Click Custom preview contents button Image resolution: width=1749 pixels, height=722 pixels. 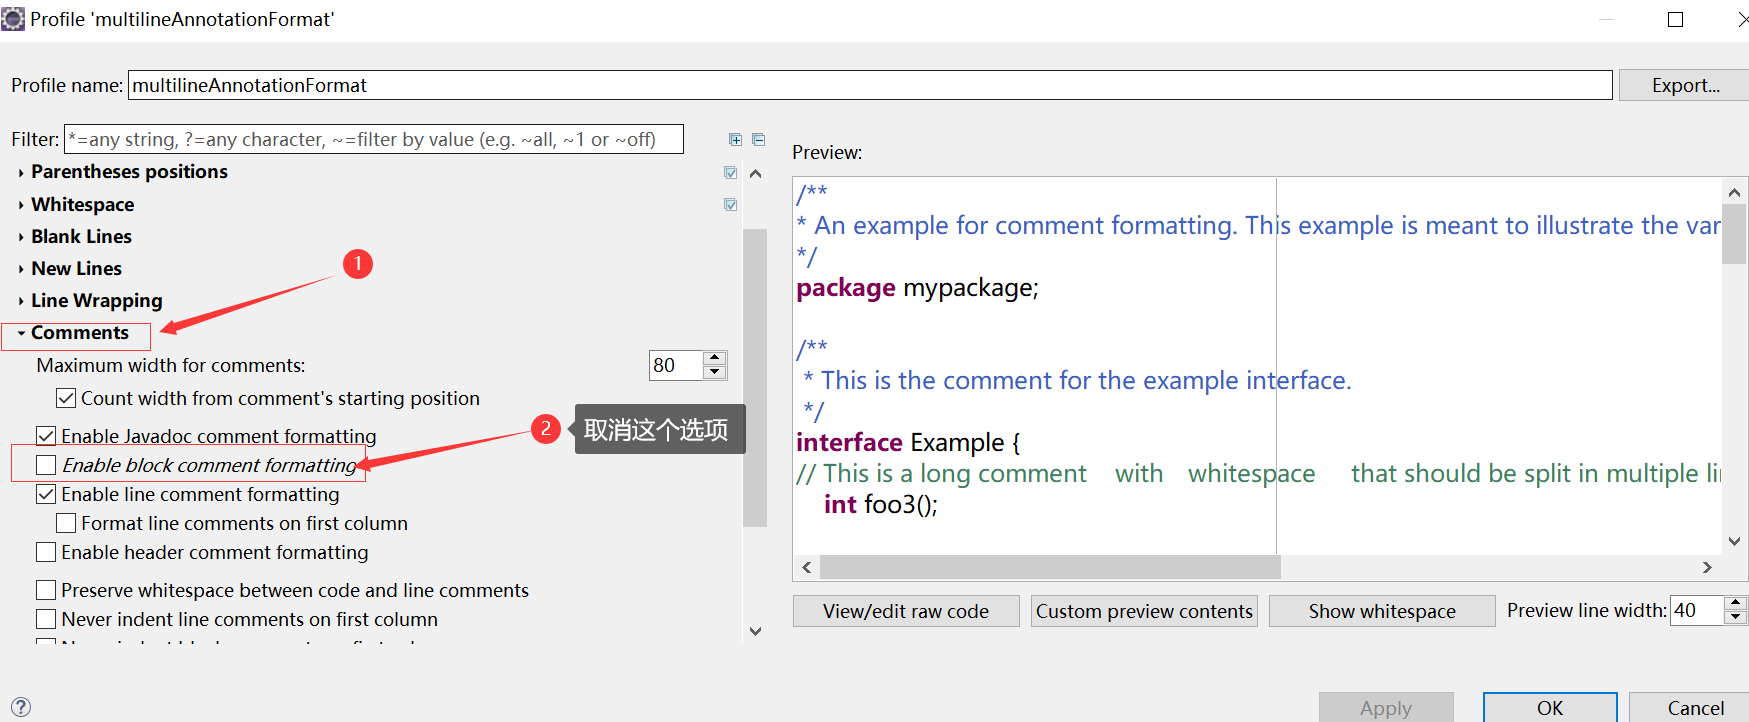click(1144, 611)
